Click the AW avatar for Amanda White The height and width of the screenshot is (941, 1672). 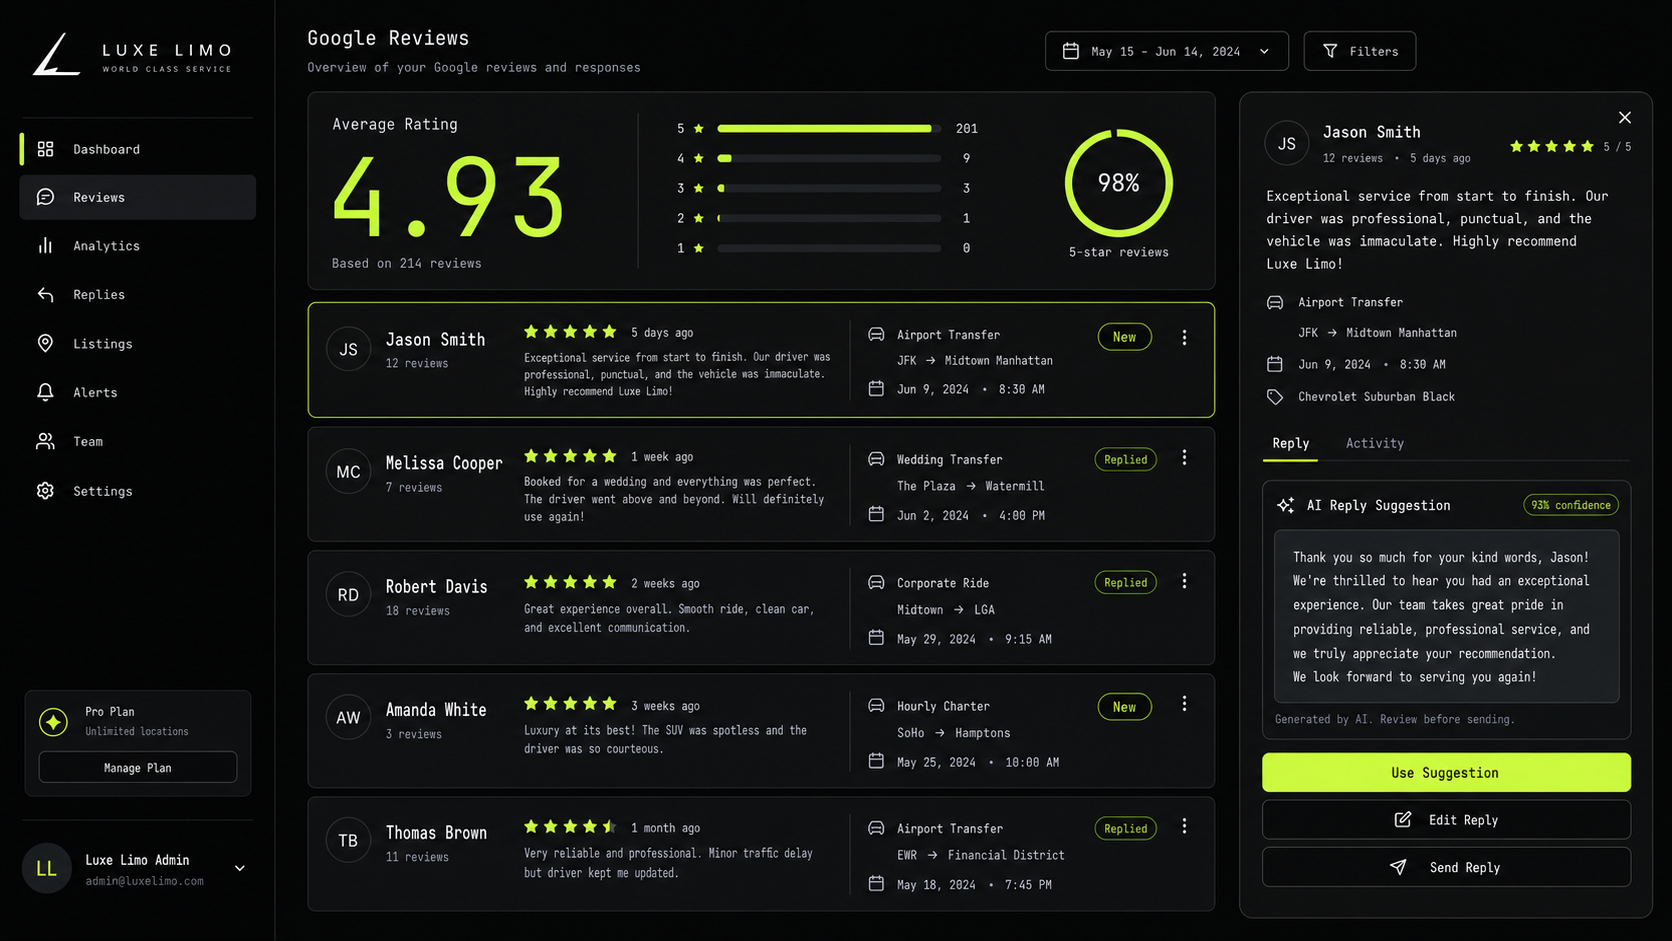(x=348, y=717)
